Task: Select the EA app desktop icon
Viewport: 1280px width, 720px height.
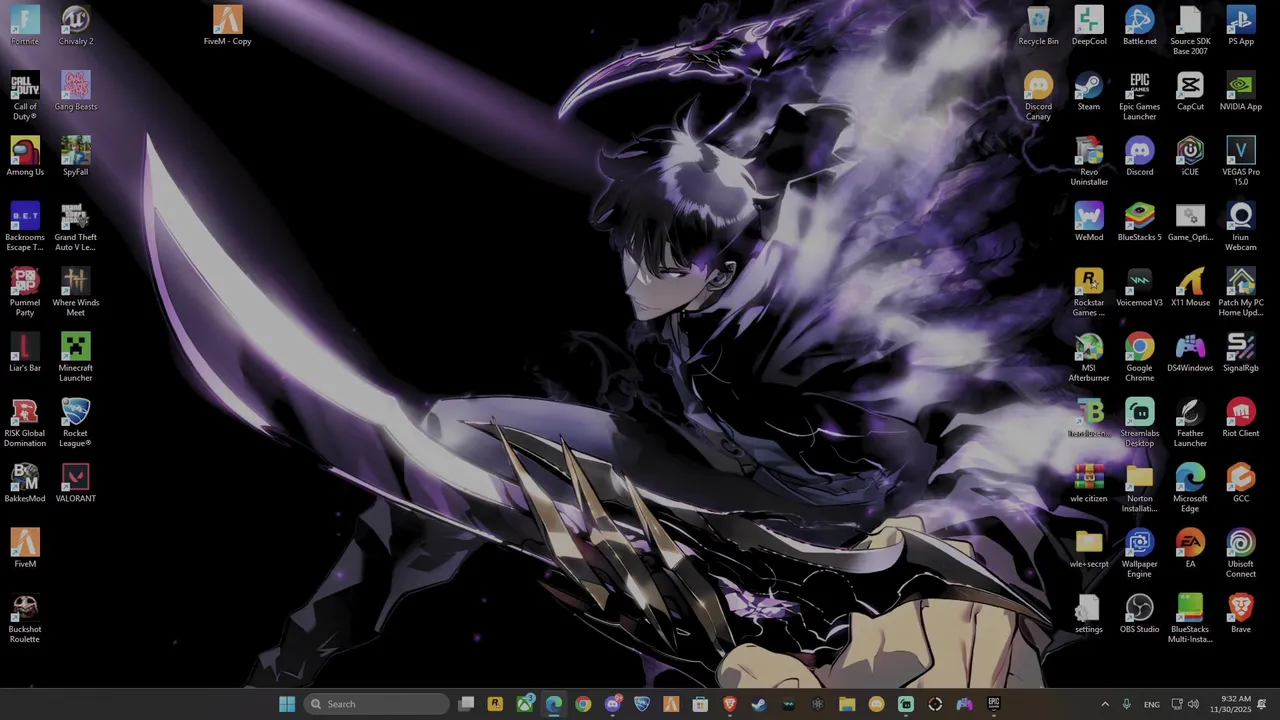Action: pyautogui.click(x=1190, y=548)
